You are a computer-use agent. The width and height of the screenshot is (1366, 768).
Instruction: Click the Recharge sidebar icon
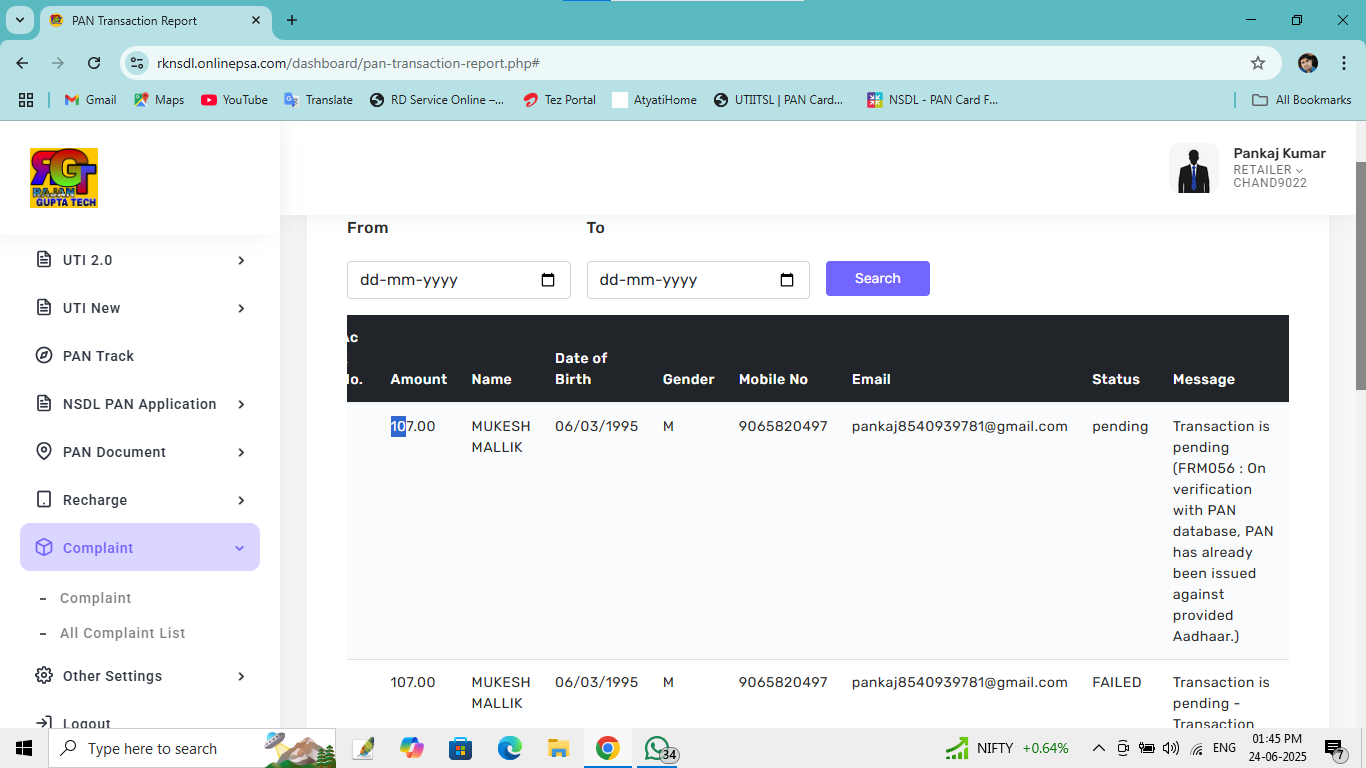coord(44,500)
